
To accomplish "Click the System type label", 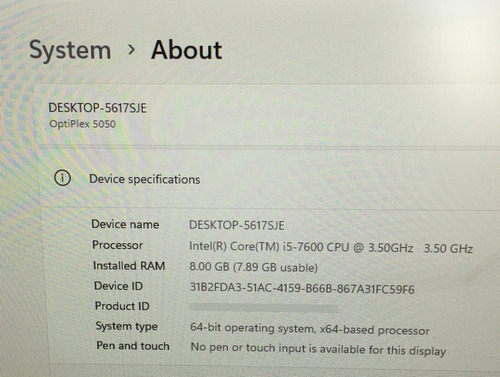I will [x=126, y=326].
